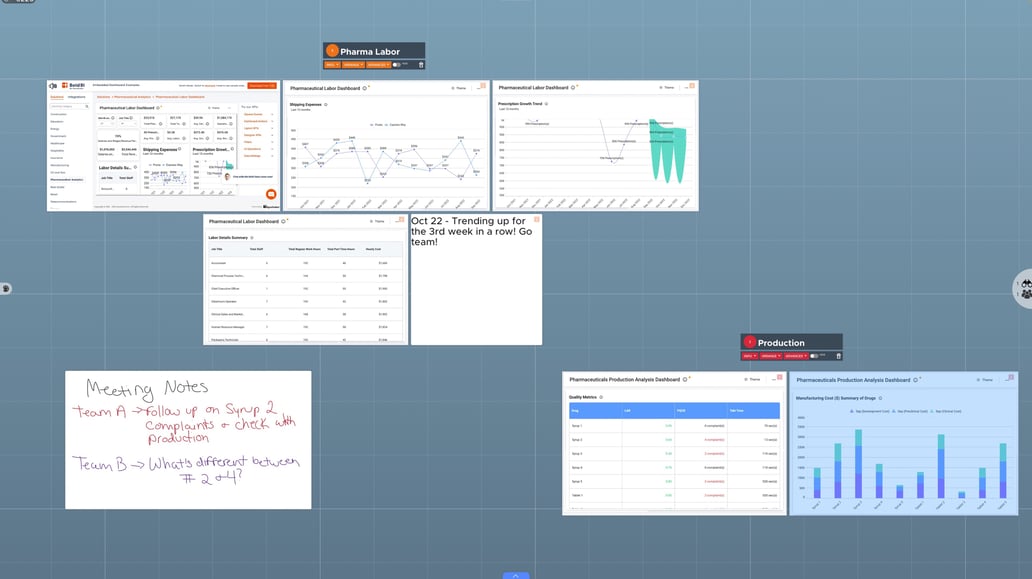
Task: Open the ORGANIZE dropdown under Pharma Labor
Action: tap(352, 65)
